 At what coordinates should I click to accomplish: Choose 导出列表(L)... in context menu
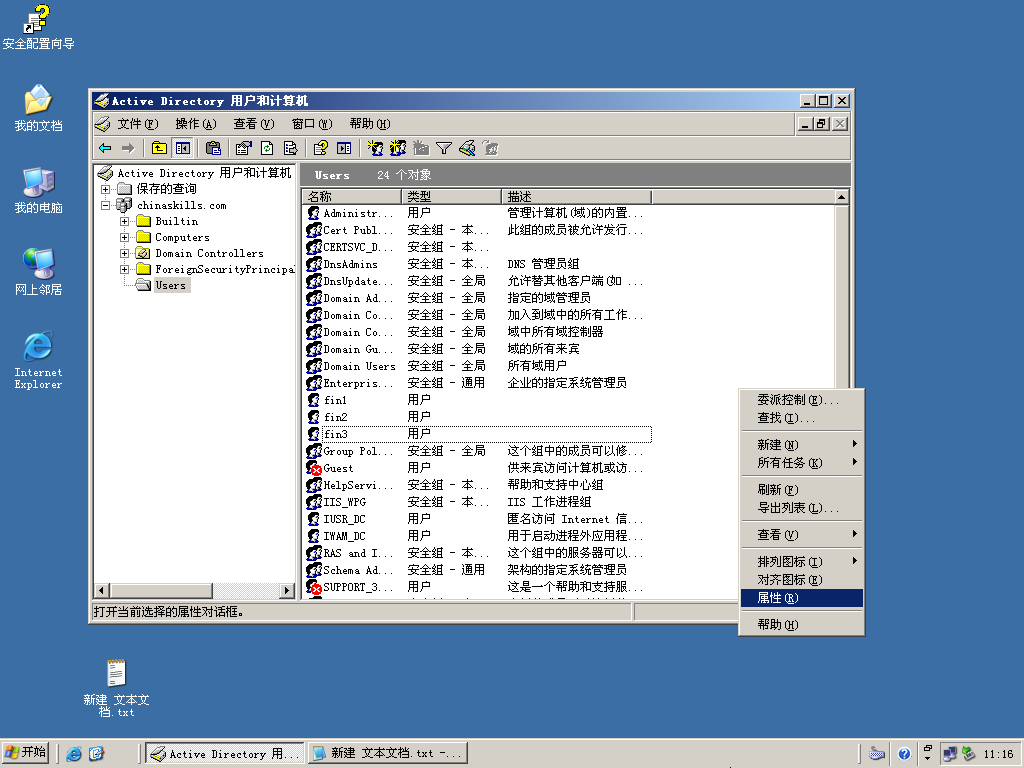[802, 508]
